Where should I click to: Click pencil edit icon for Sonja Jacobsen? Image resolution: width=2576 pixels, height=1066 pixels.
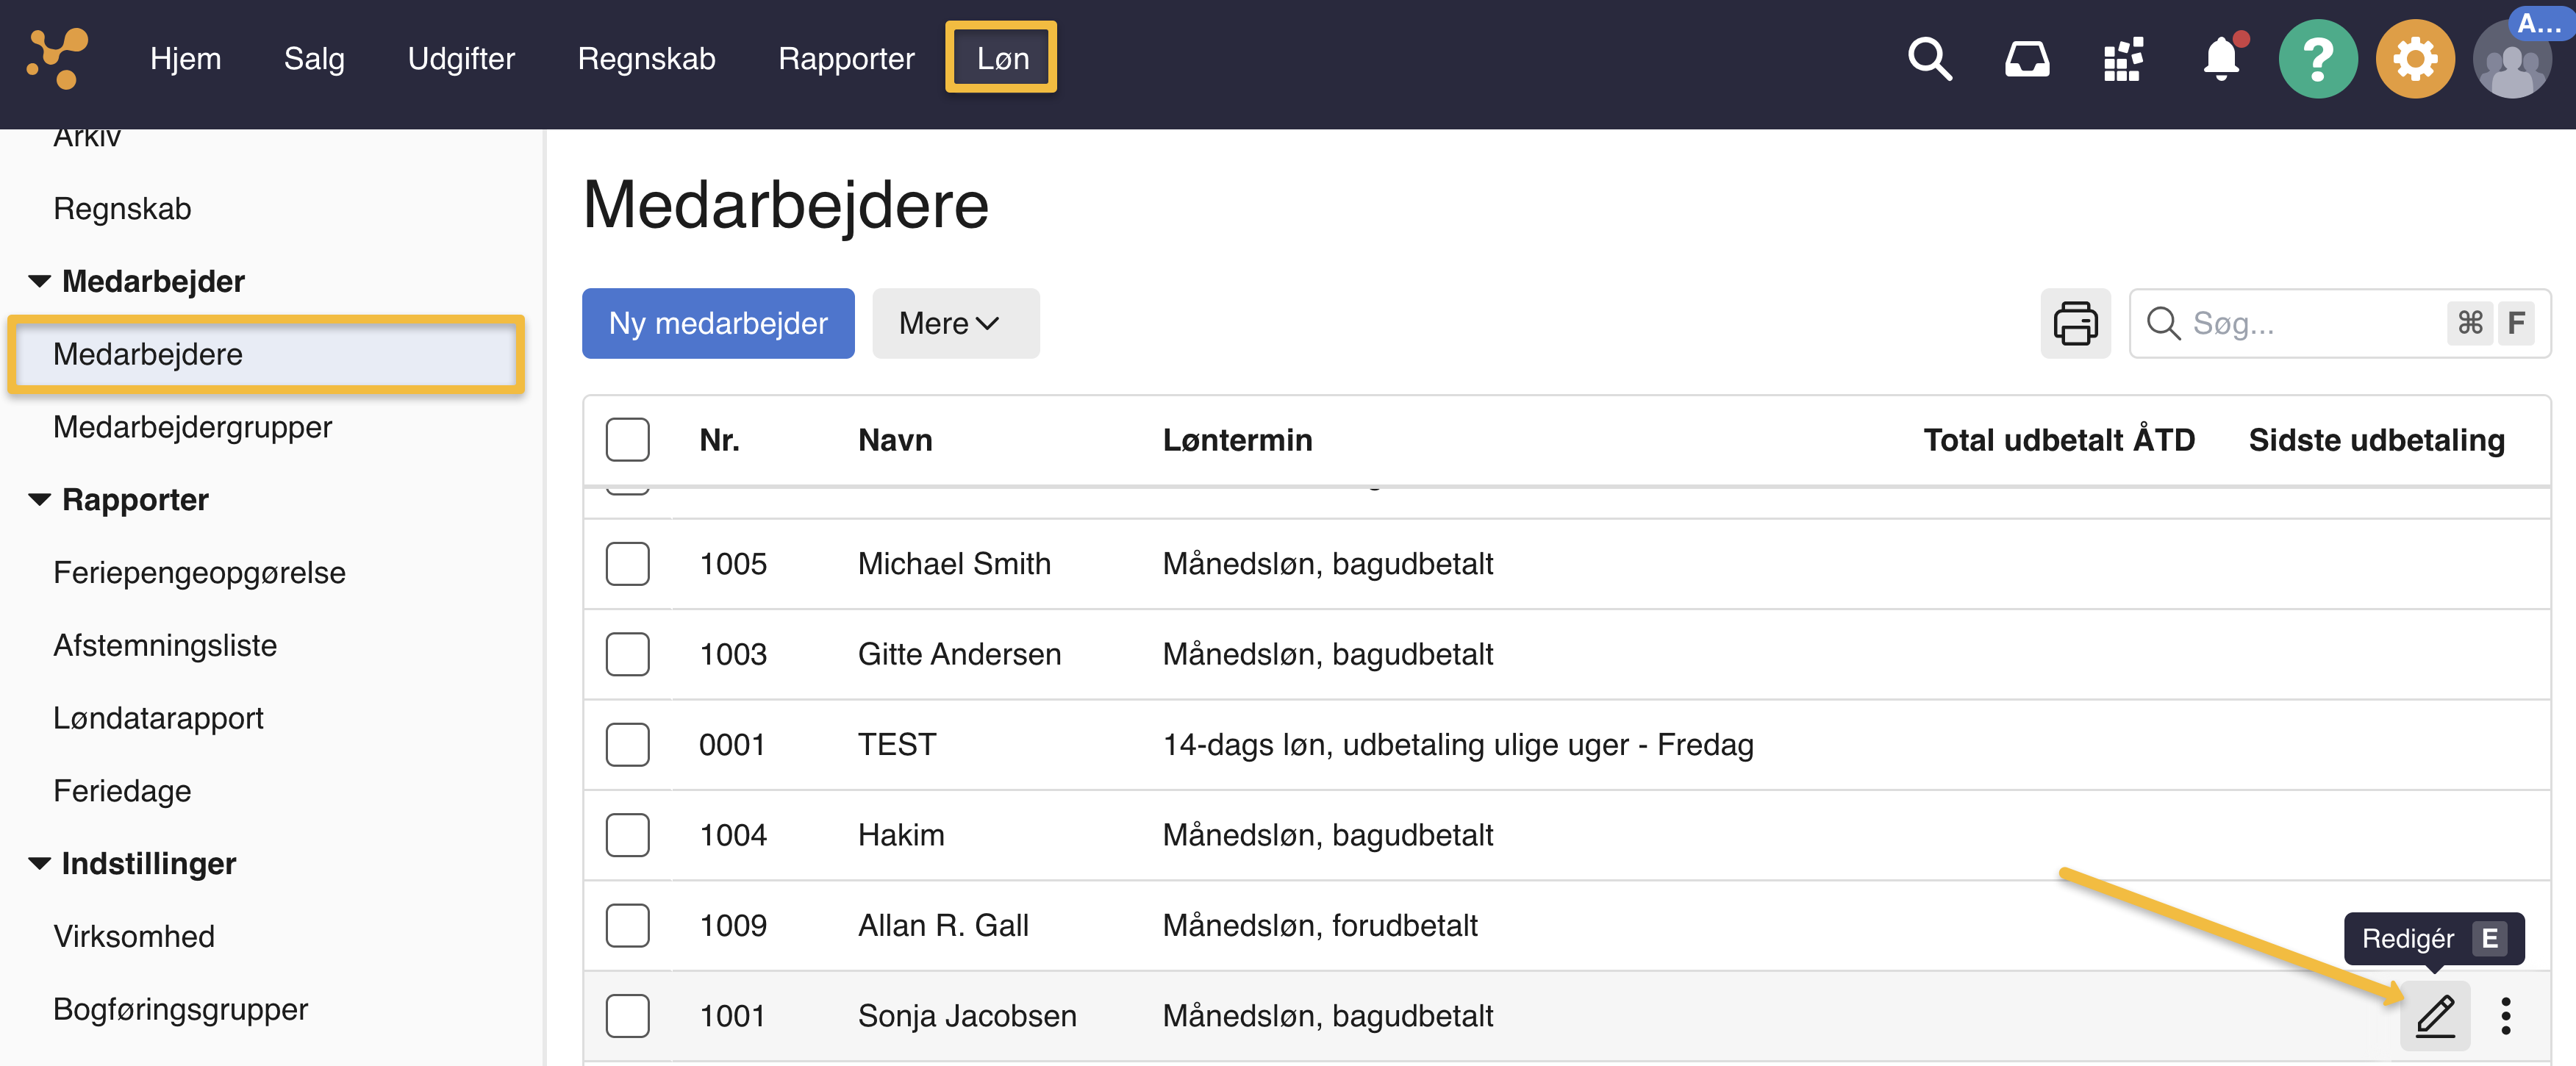(2435, 1015)
